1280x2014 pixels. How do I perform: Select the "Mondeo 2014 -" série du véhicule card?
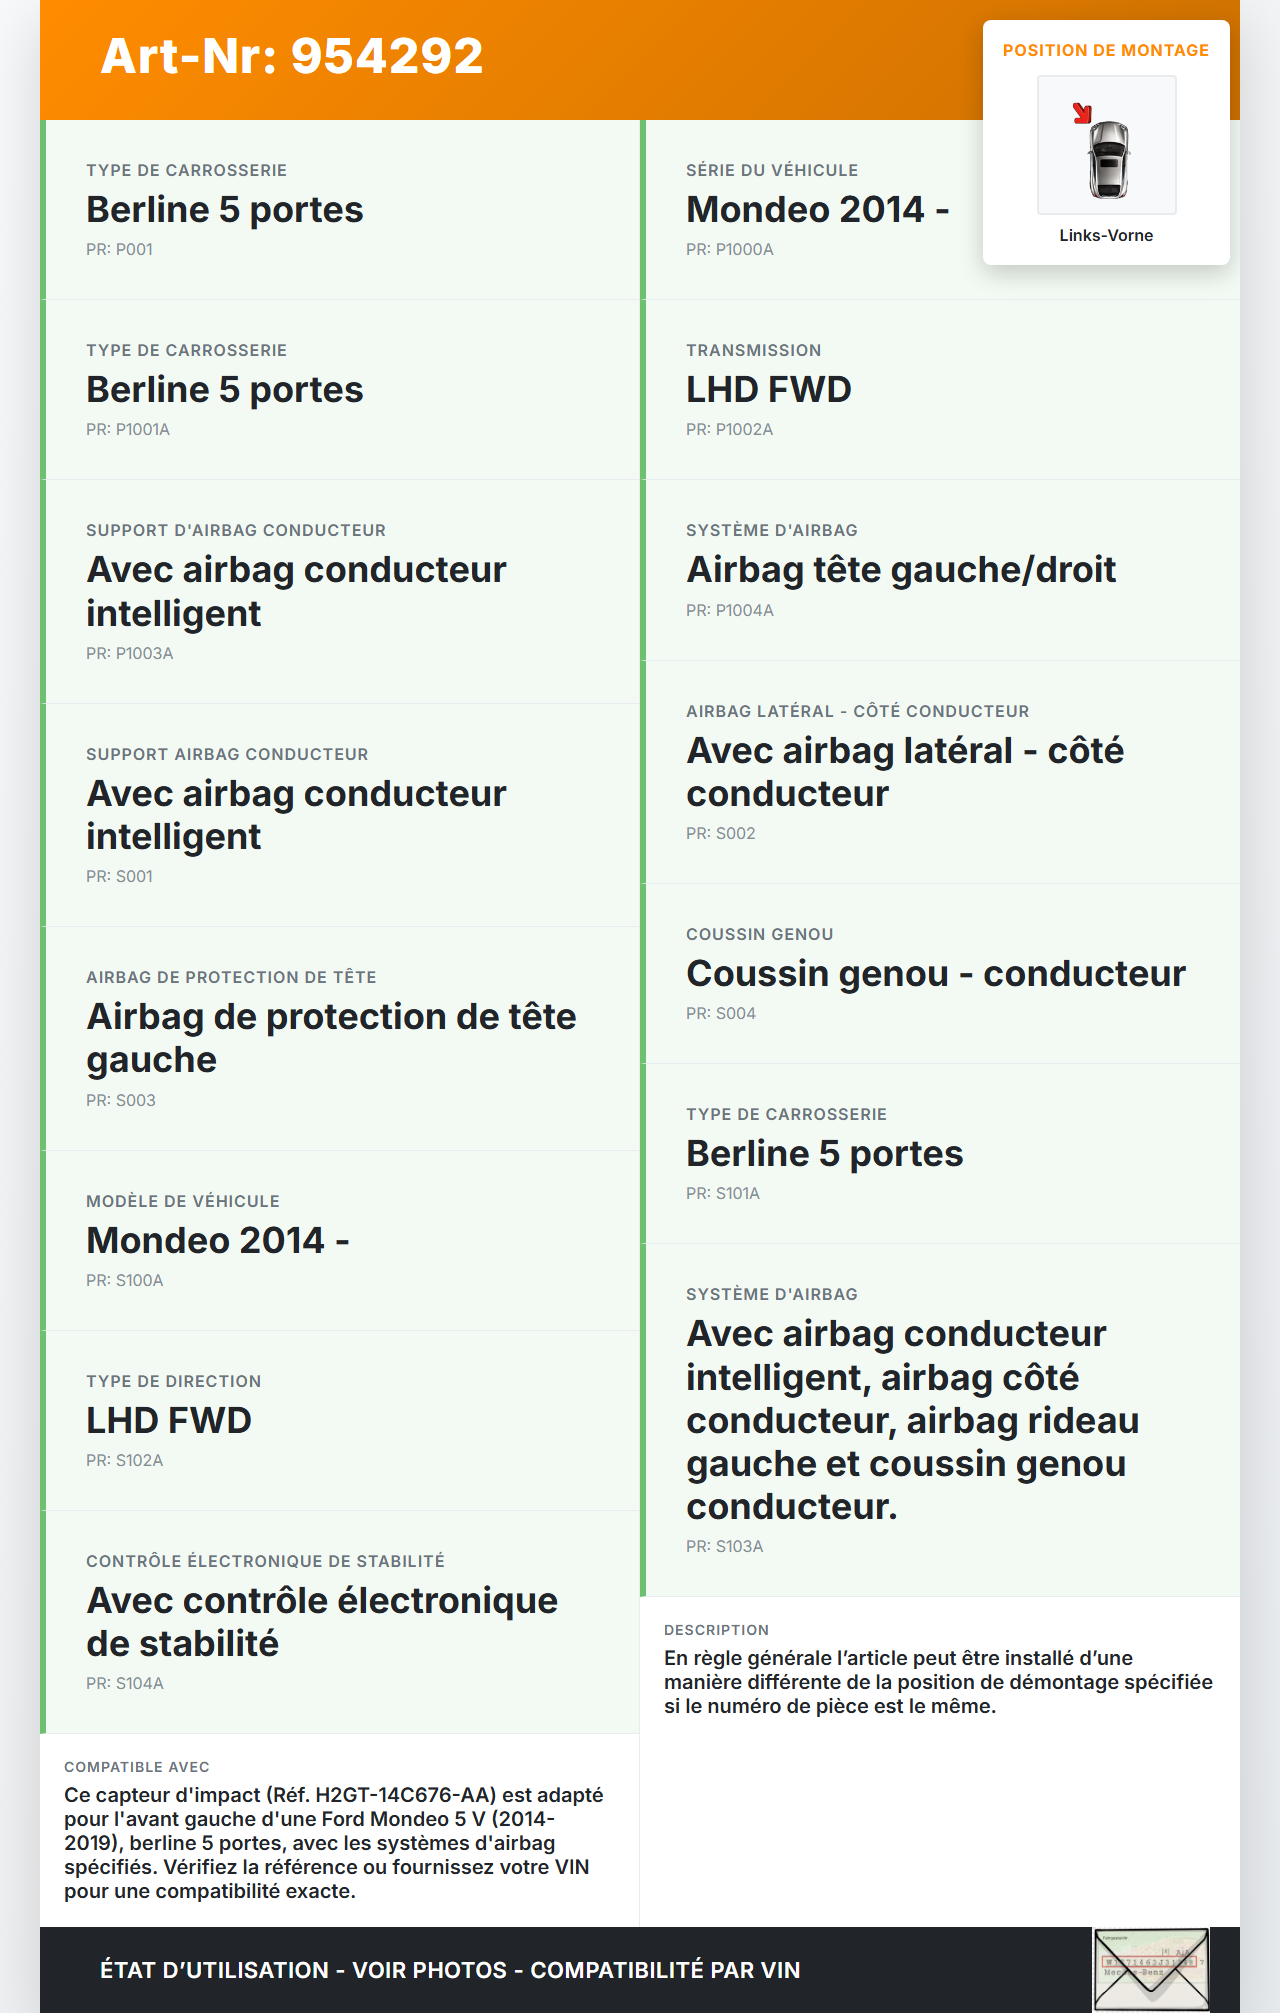coord(817,210)
